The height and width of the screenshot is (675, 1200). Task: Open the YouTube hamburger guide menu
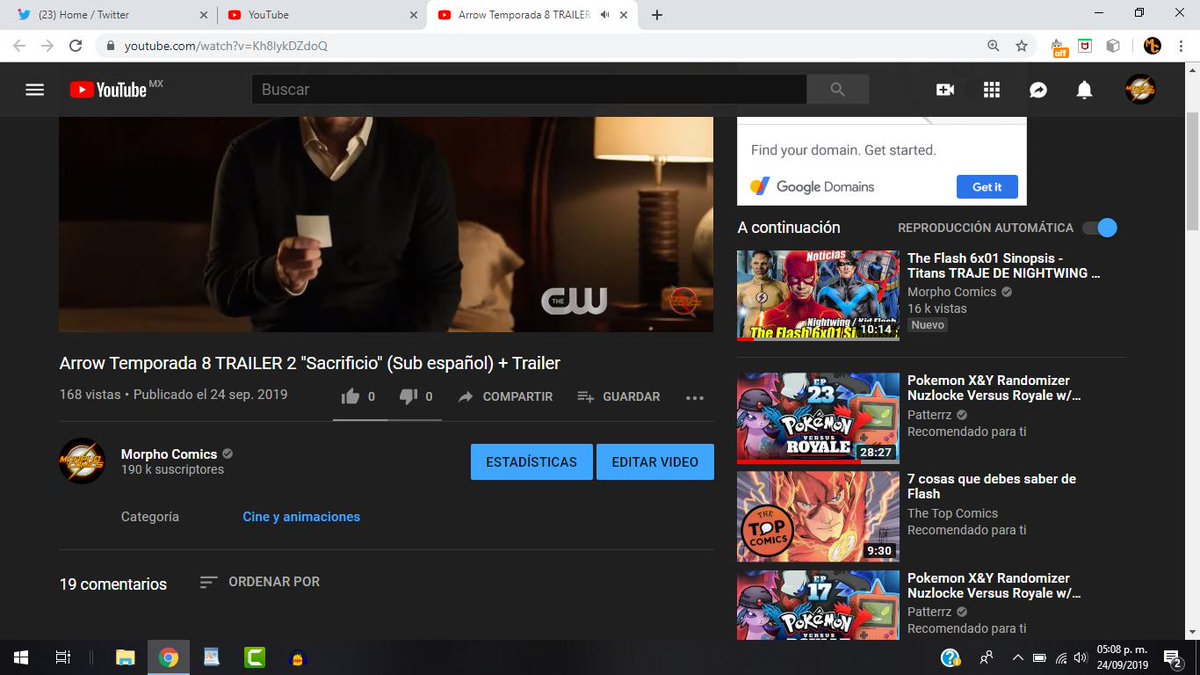click(x=35, y=90)
